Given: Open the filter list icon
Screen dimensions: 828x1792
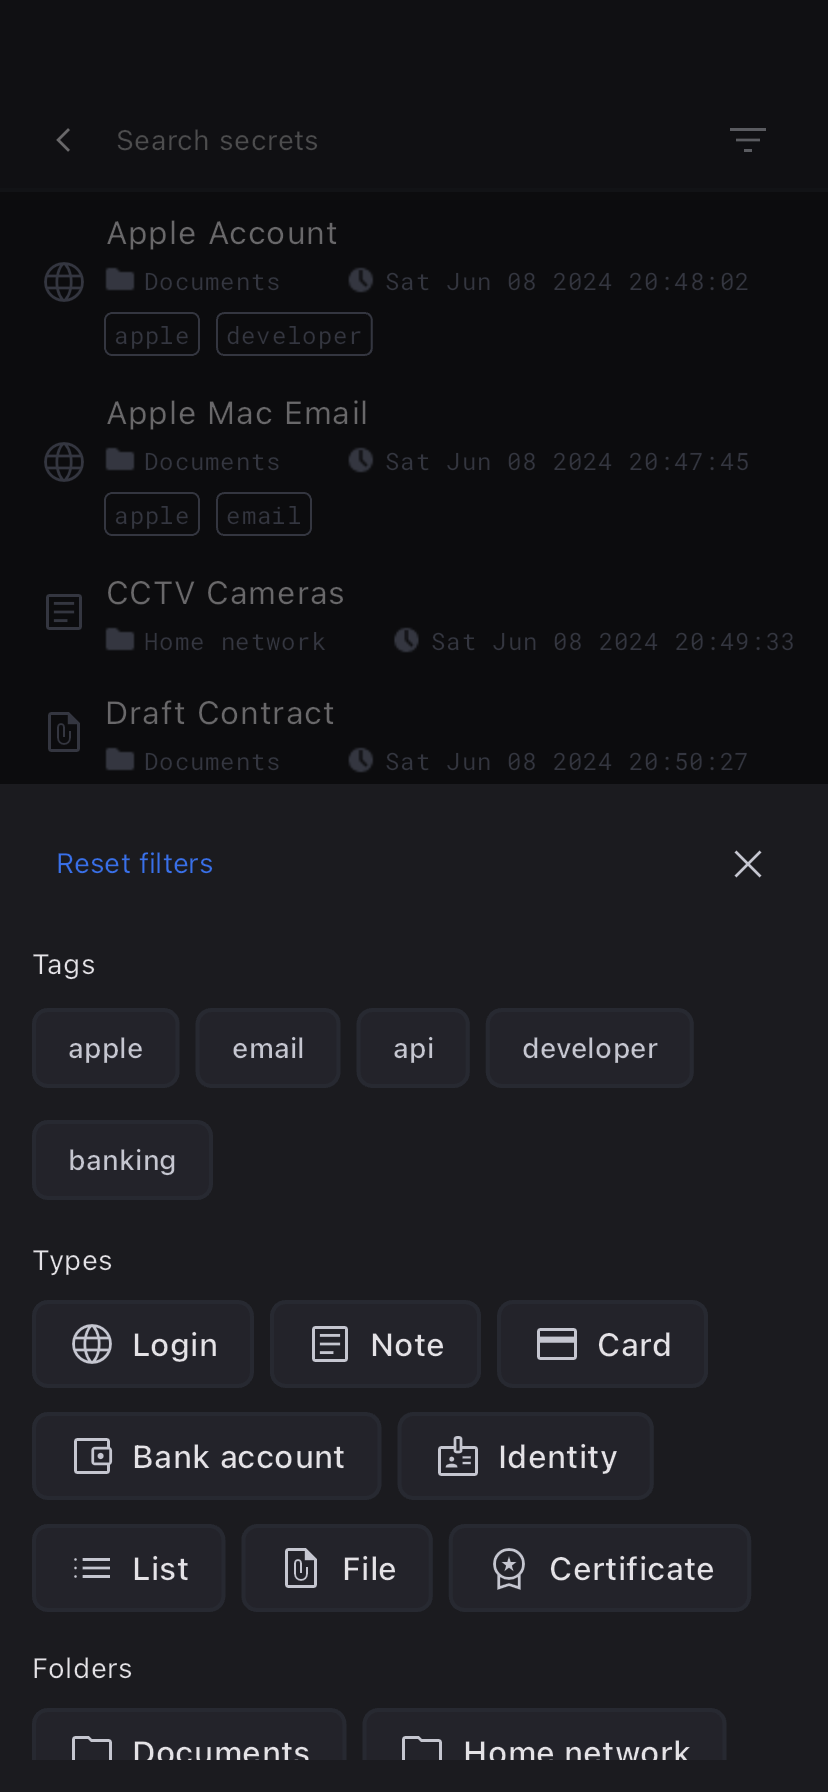Looking at the screenshot, I should point(747,140).
